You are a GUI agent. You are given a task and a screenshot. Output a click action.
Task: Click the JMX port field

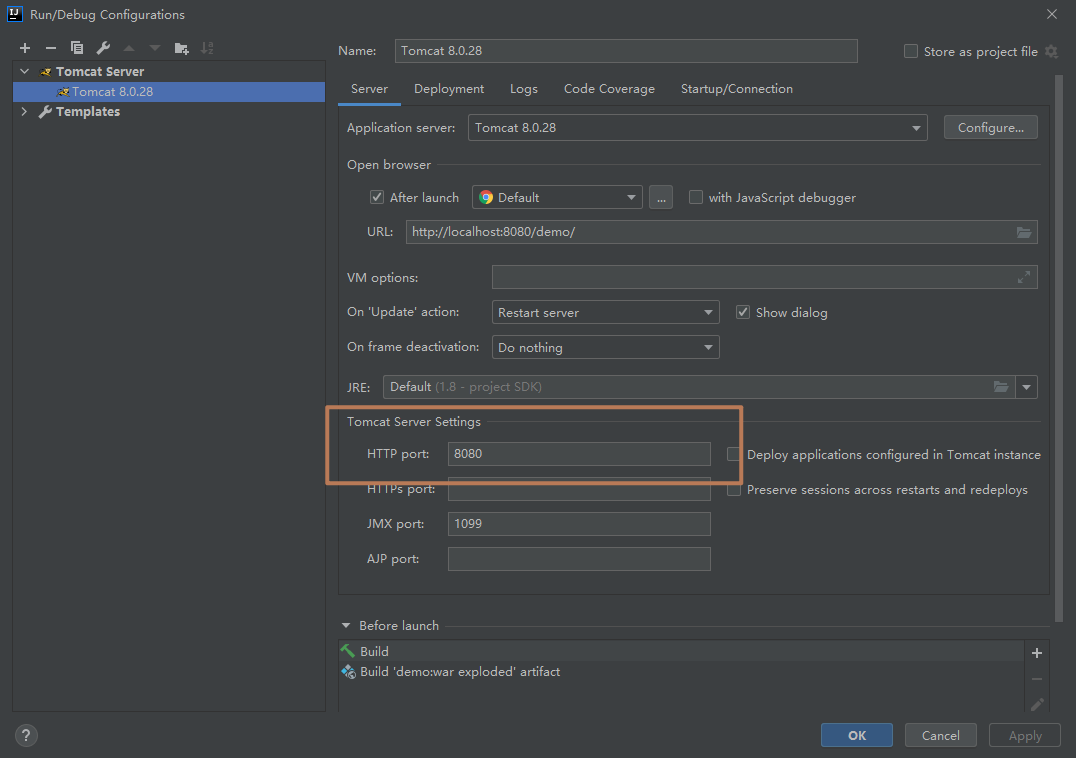[x=579, y=524]
